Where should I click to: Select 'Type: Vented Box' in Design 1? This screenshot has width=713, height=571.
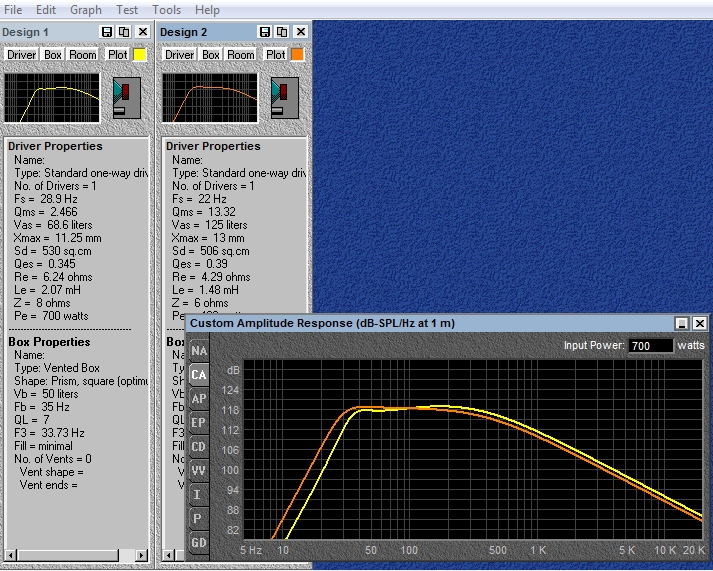(57, 368)
